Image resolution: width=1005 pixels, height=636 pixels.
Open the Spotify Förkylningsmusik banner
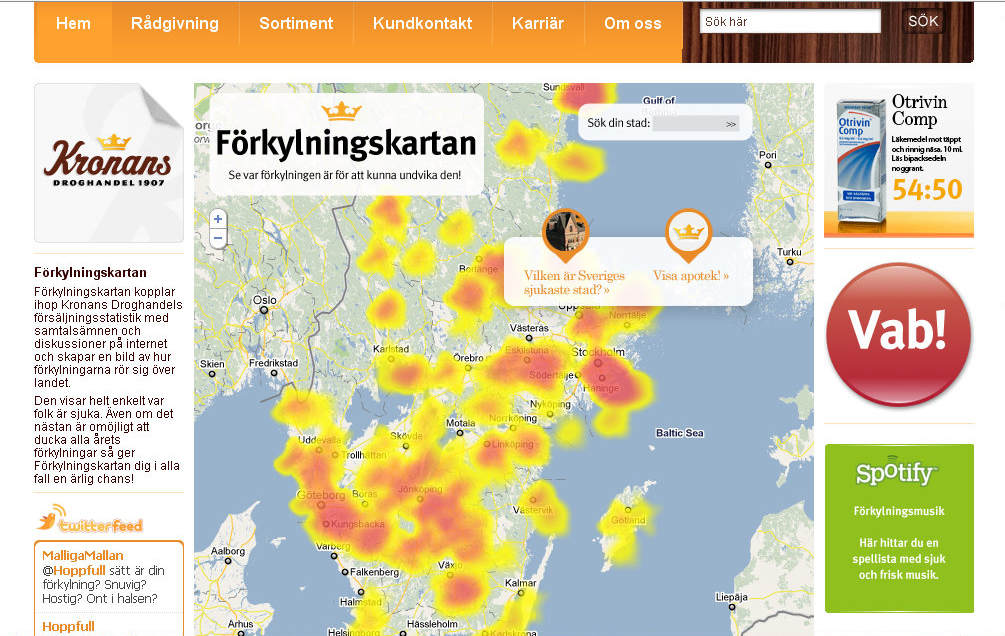coord(899,528)
